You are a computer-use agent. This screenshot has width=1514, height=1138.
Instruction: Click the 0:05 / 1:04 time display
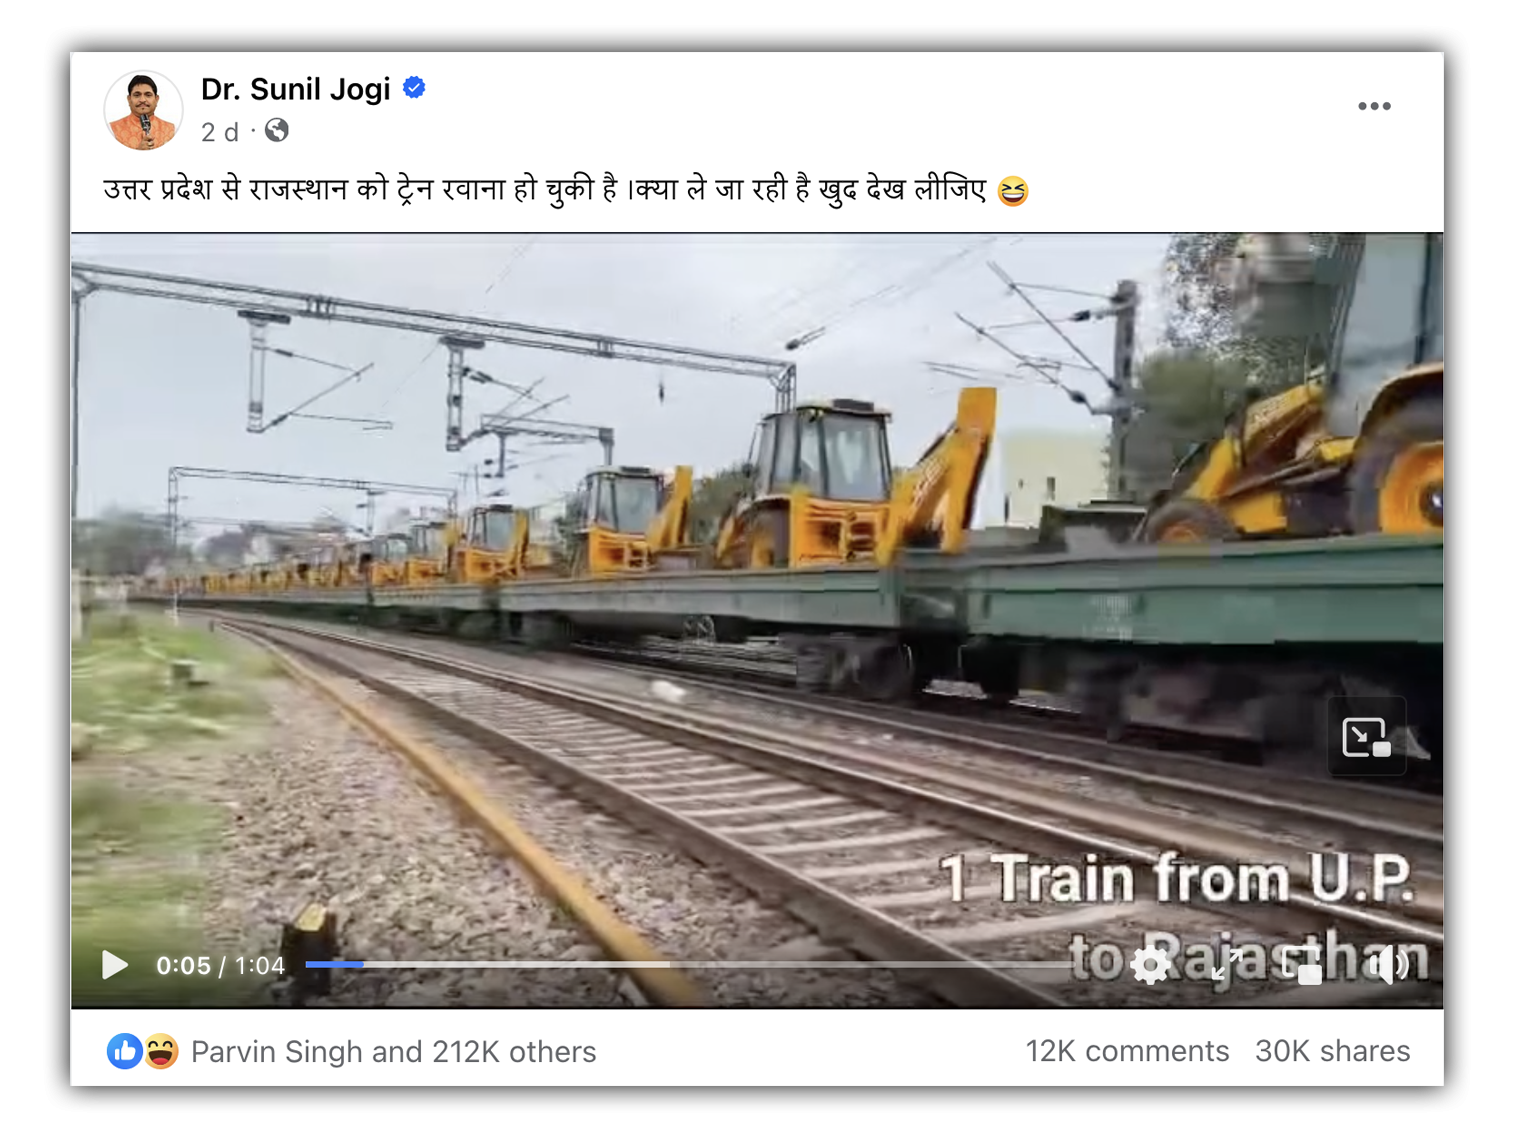220,965
